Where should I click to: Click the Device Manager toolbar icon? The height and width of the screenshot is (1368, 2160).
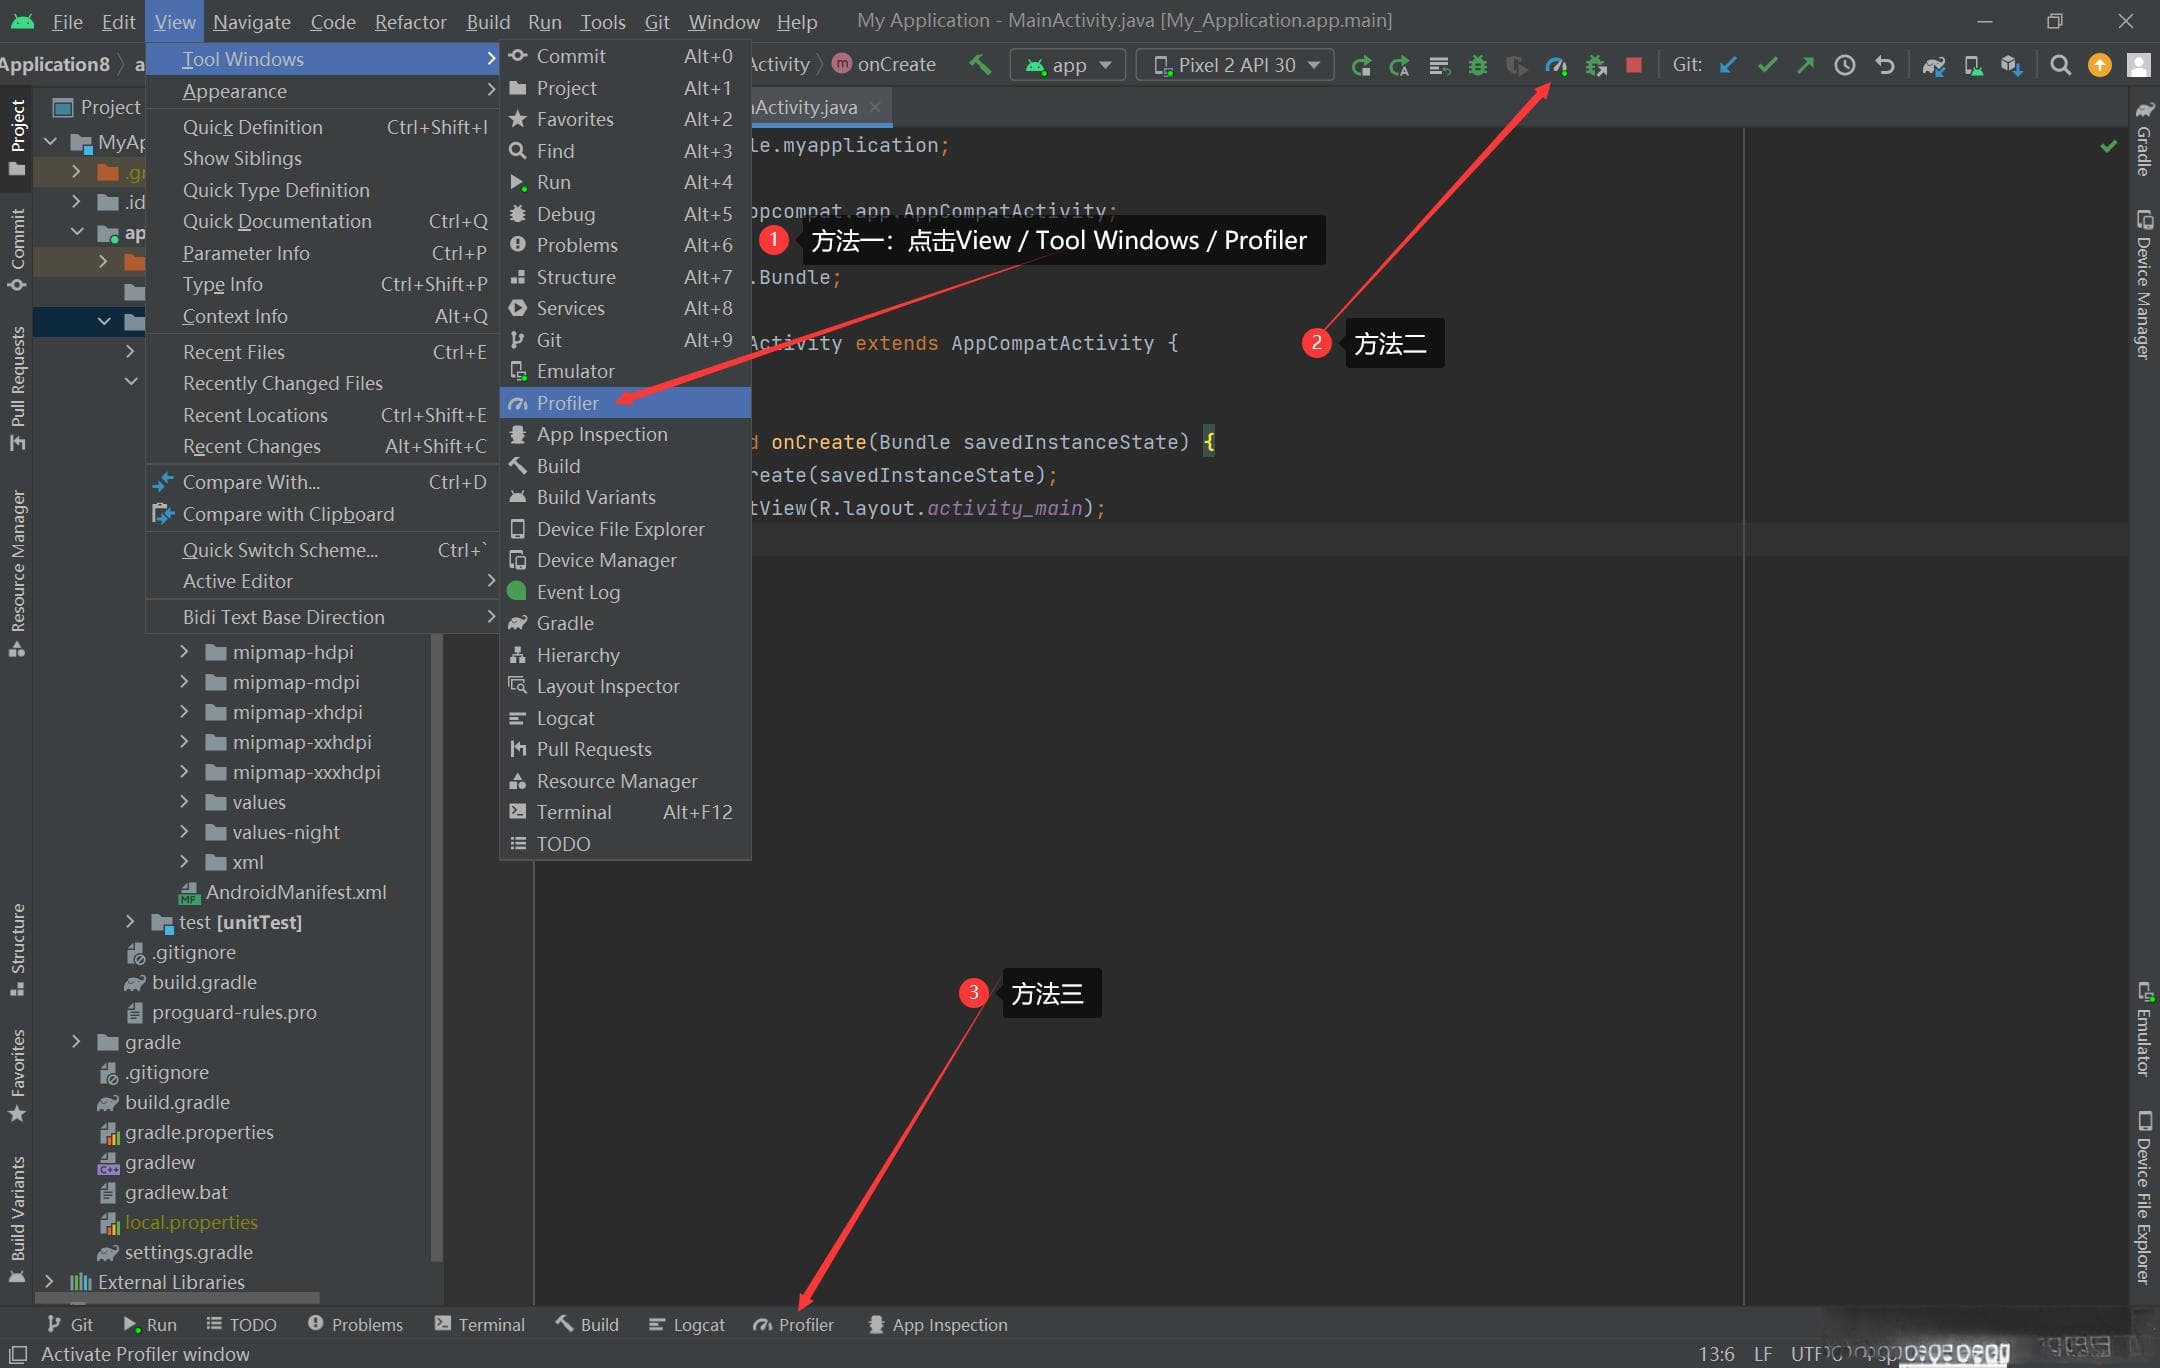pos(1973,65)
